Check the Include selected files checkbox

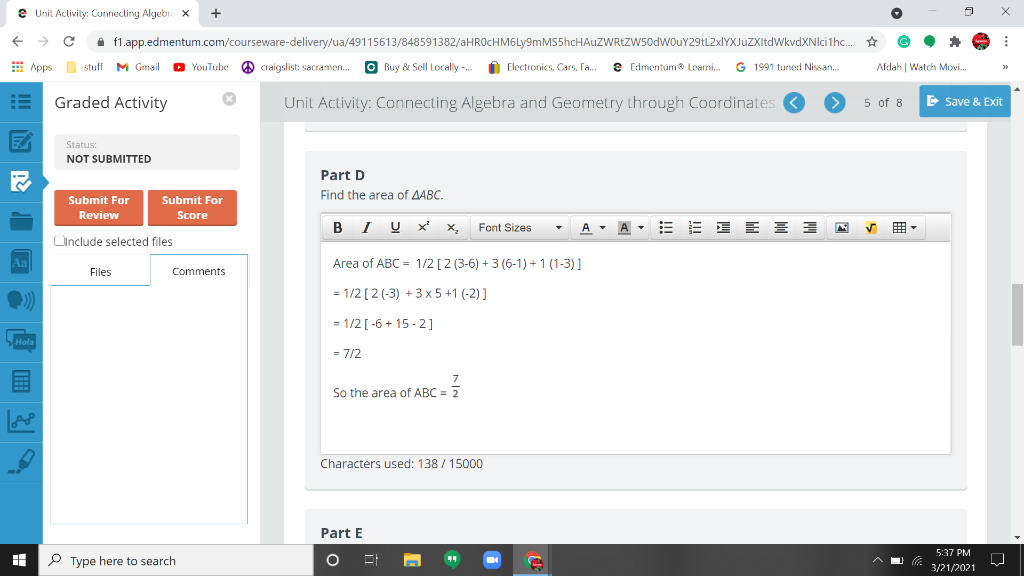coord(58,241)
